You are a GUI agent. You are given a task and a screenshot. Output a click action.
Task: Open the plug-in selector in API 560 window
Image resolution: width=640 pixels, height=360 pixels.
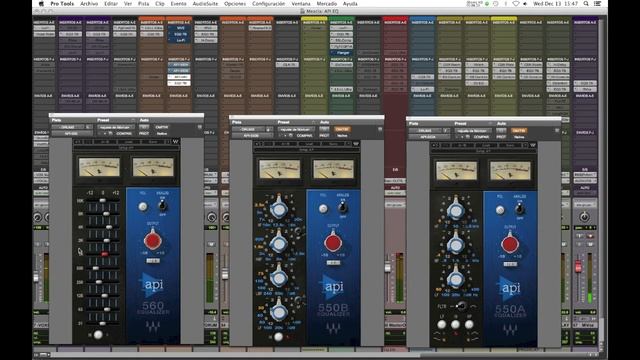[x=72, y=133]
